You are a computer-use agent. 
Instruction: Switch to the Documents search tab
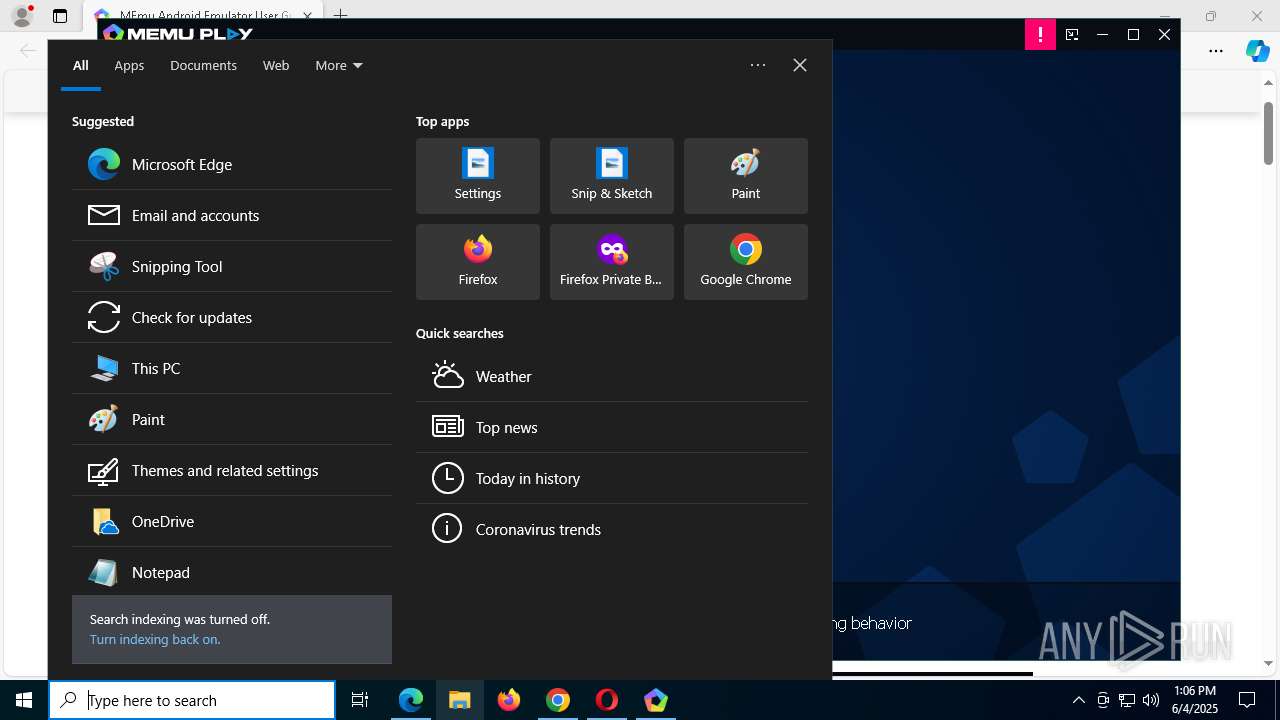pos(203,65)
